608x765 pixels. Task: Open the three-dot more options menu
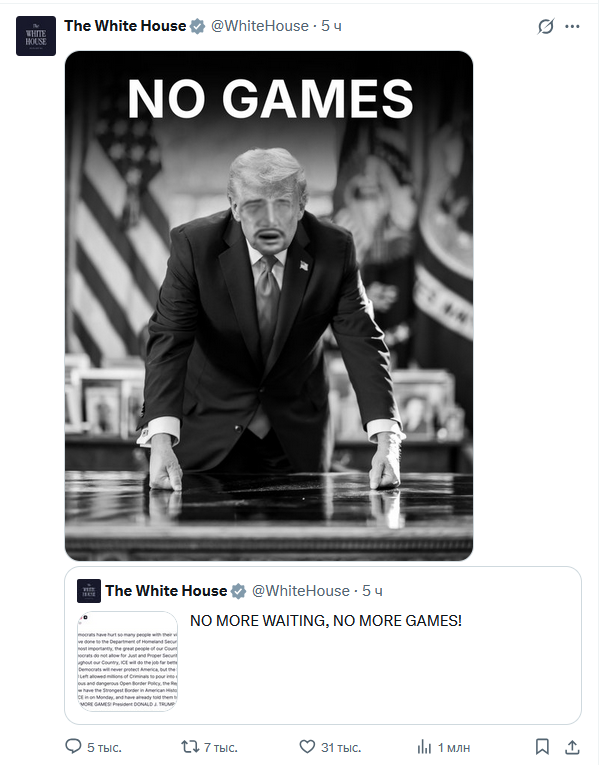(x=572, y=26)
